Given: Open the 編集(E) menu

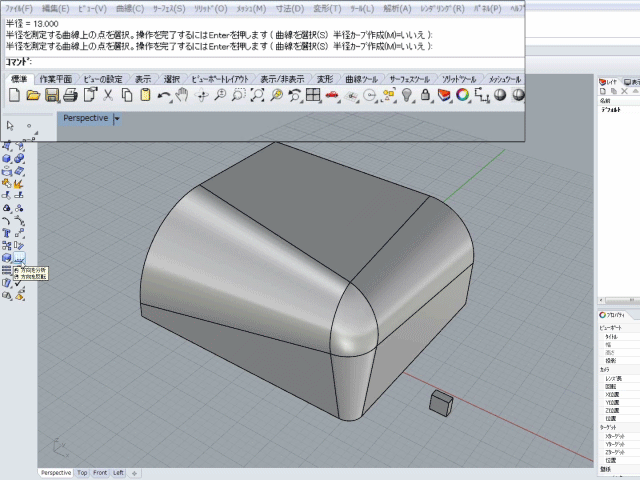Looking at the screenshot, I should 55,9.
